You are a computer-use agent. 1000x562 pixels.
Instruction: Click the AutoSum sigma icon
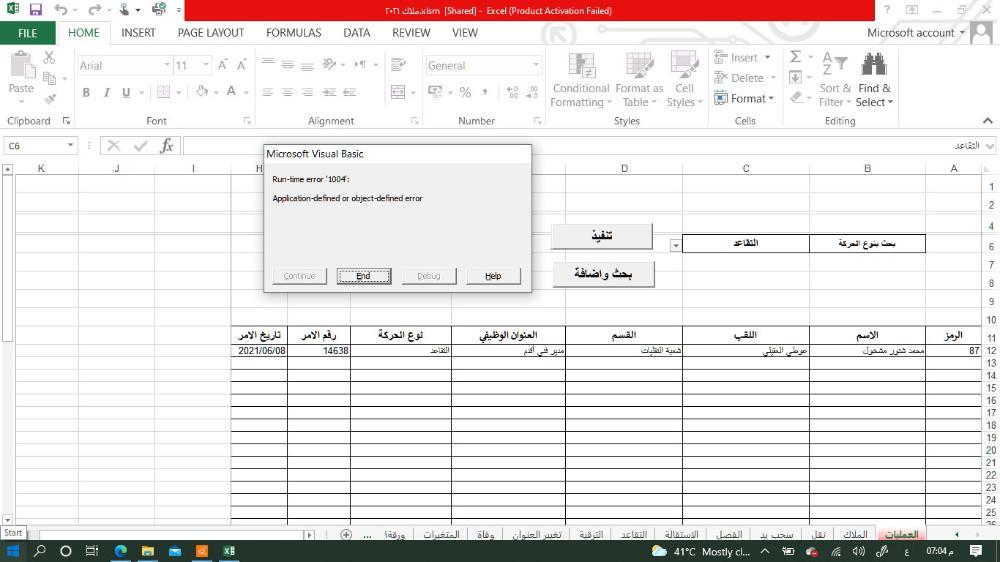tap(796, 57)
